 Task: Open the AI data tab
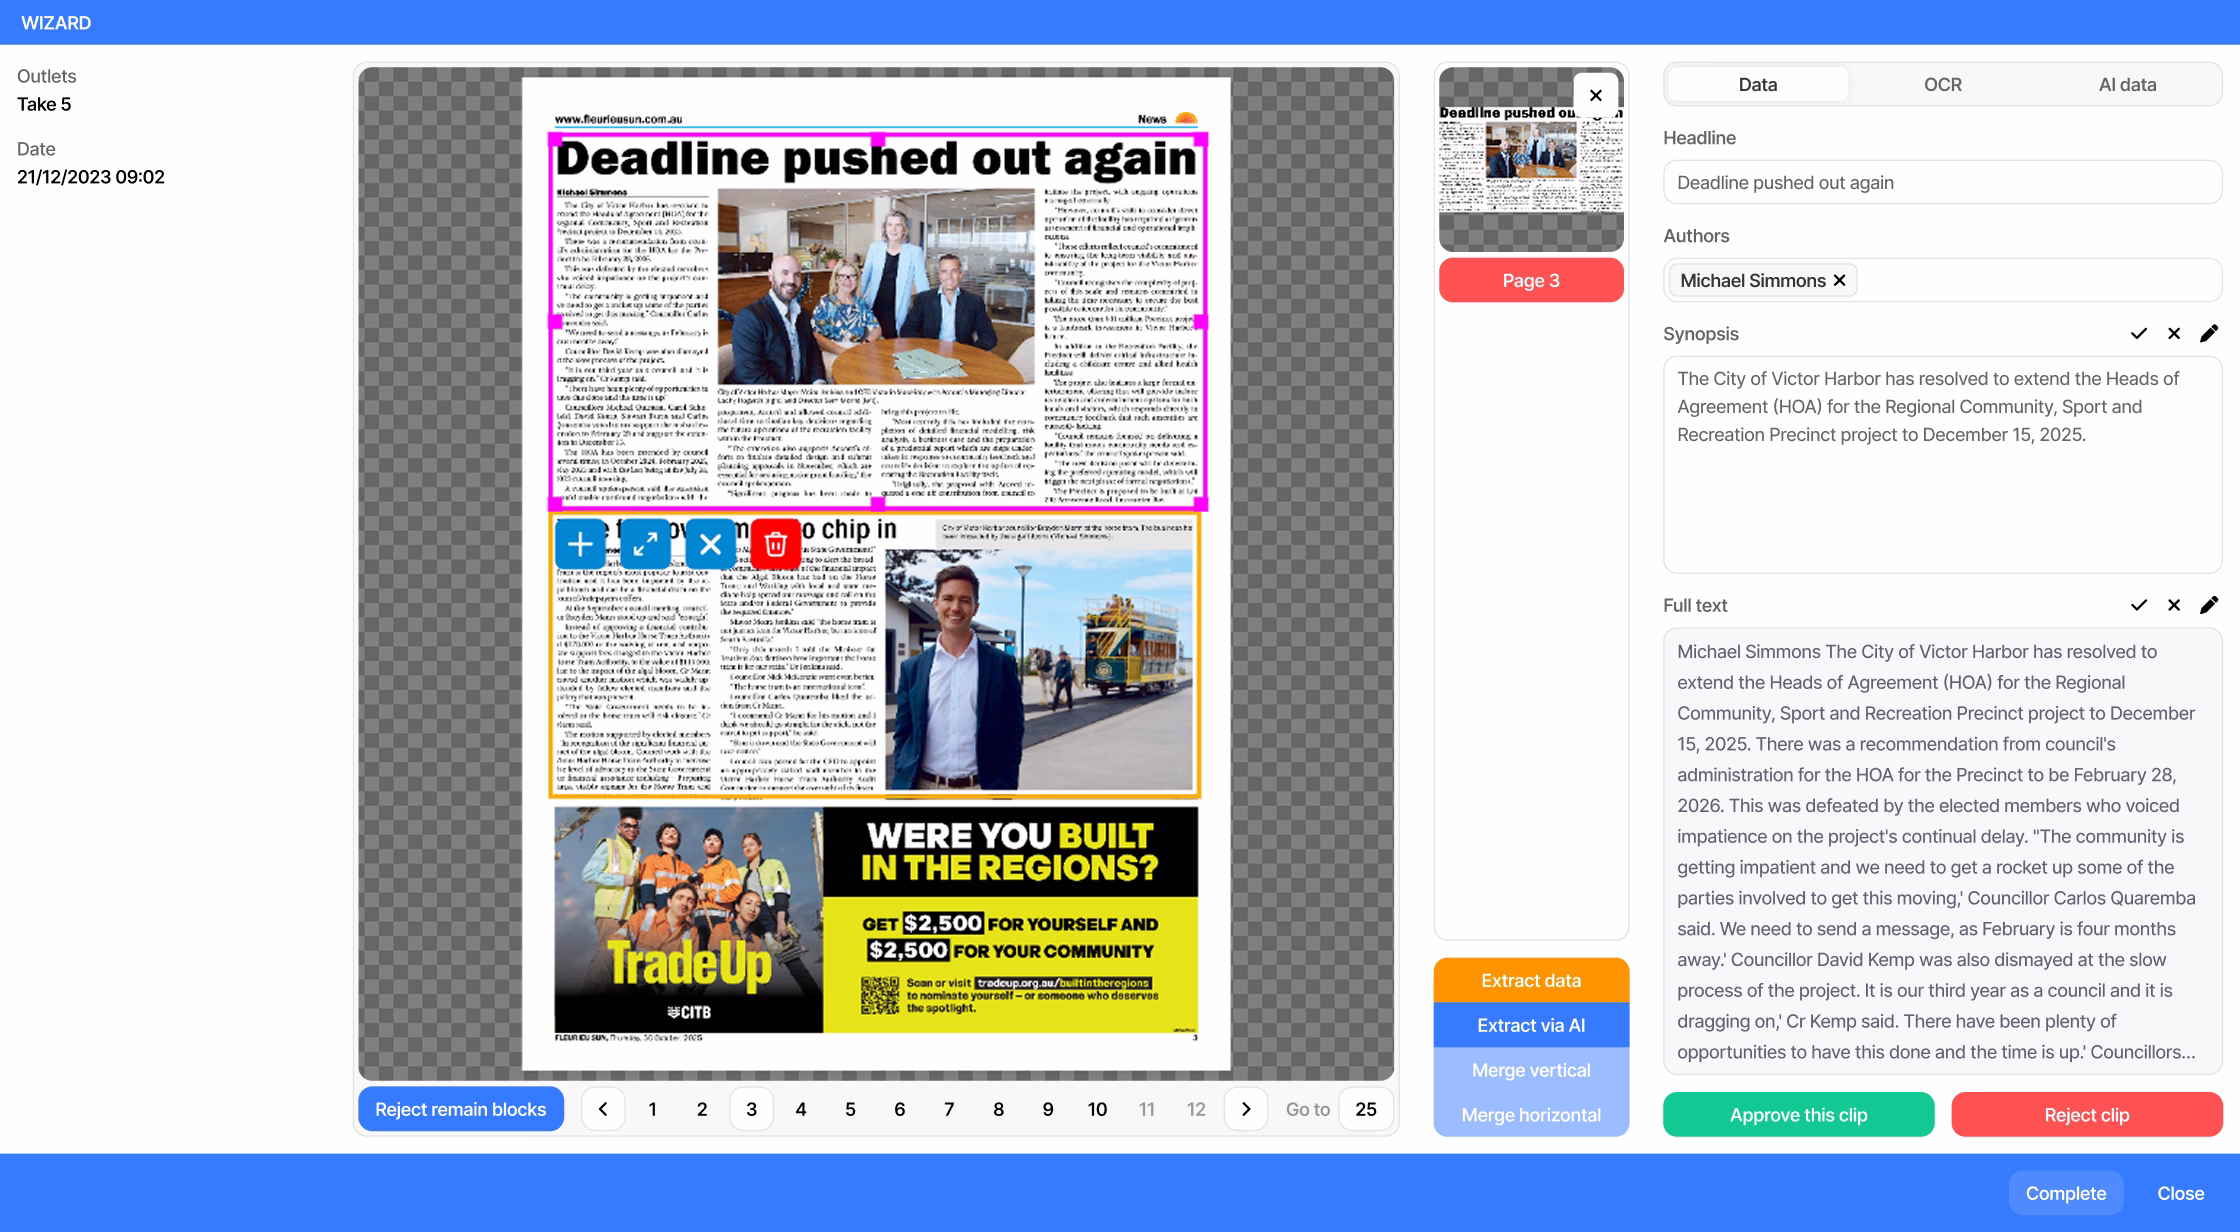click(2127, 85)
